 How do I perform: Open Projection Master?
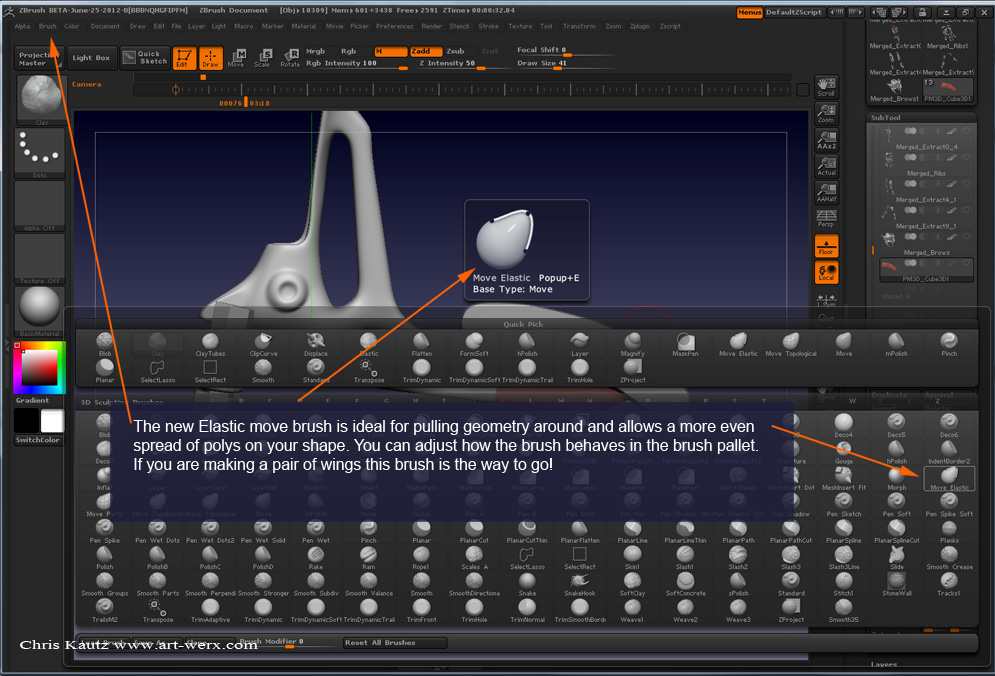pos(38,58)
